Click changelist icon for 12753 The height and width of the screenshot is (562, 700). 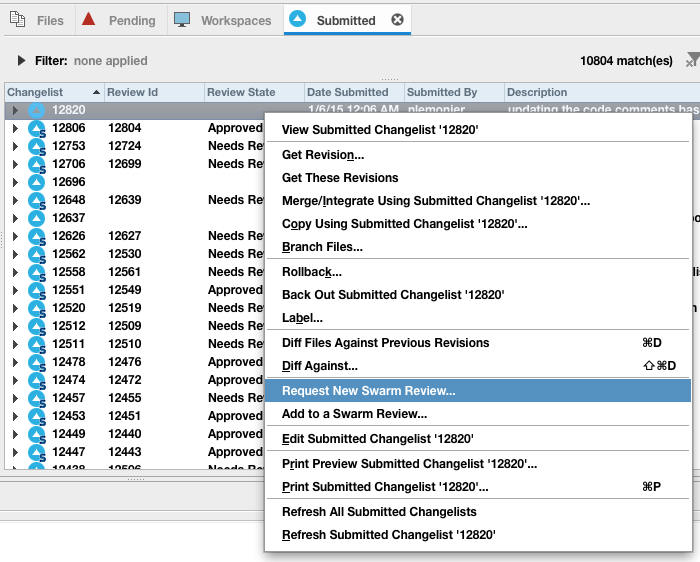(x=37, y=146)
